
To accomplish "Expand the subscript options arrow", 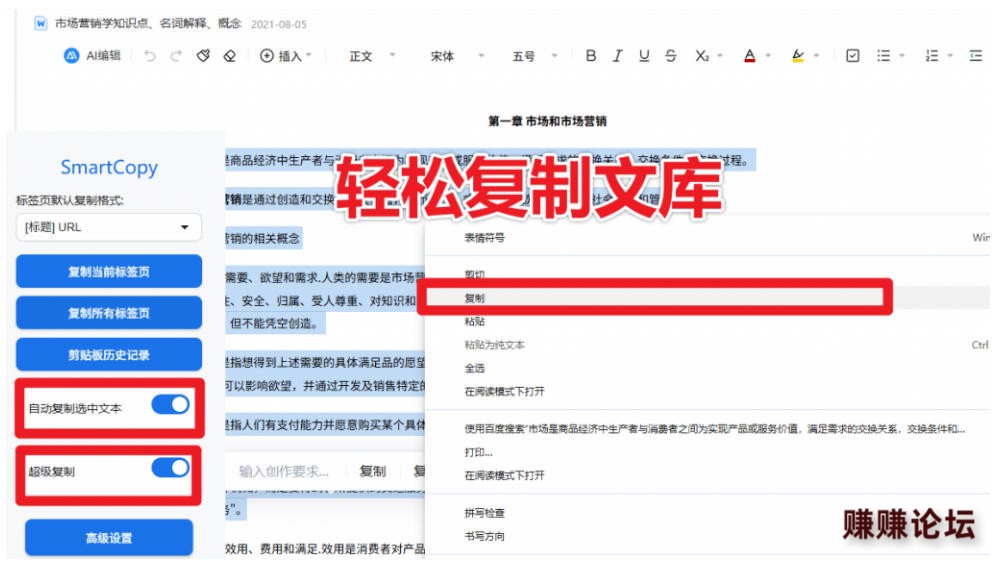I will pos(720,56).
